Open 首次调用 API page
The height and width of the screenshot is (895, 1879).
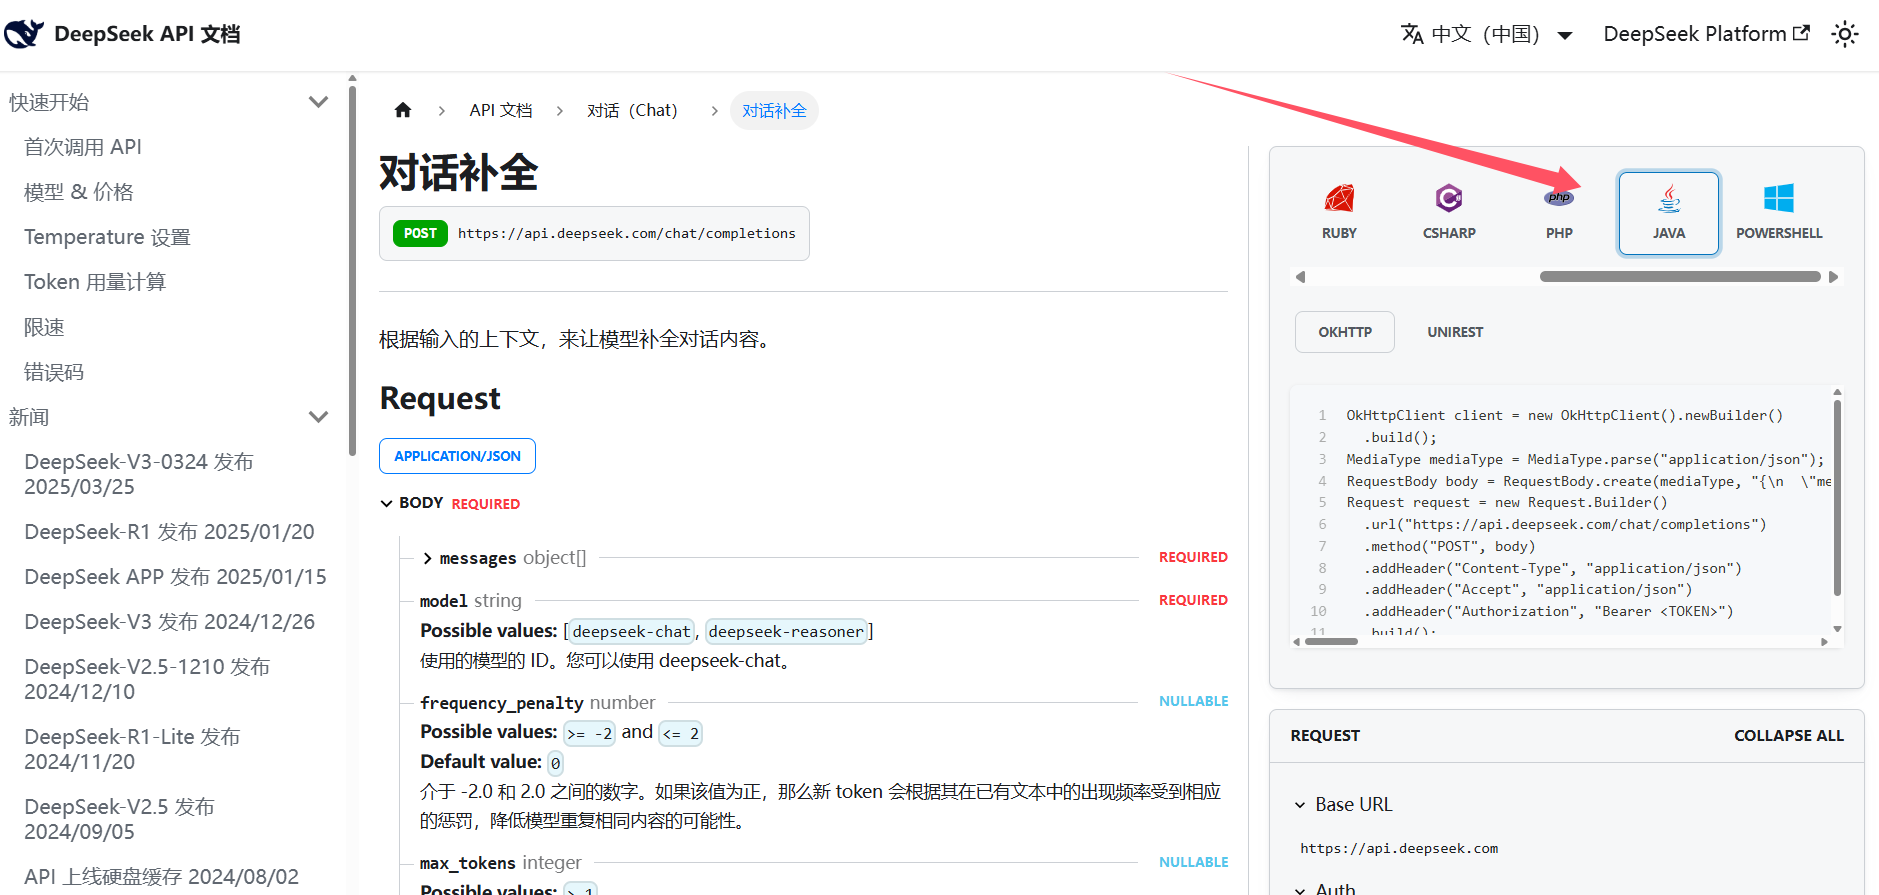[x=83, y=147]
